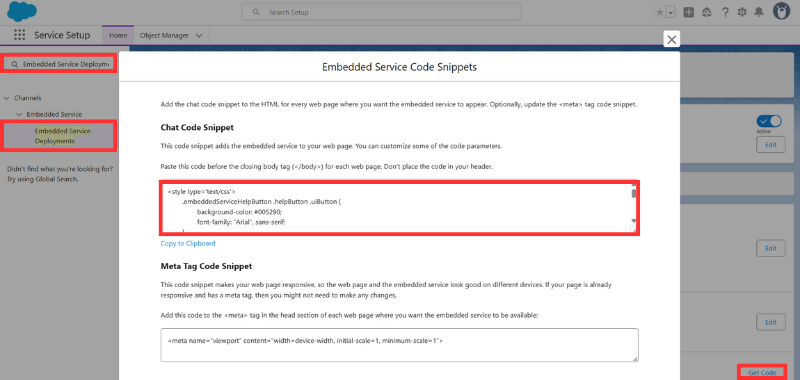
Task: Open the setup gear icon
Action: click(x=742, y=12)
